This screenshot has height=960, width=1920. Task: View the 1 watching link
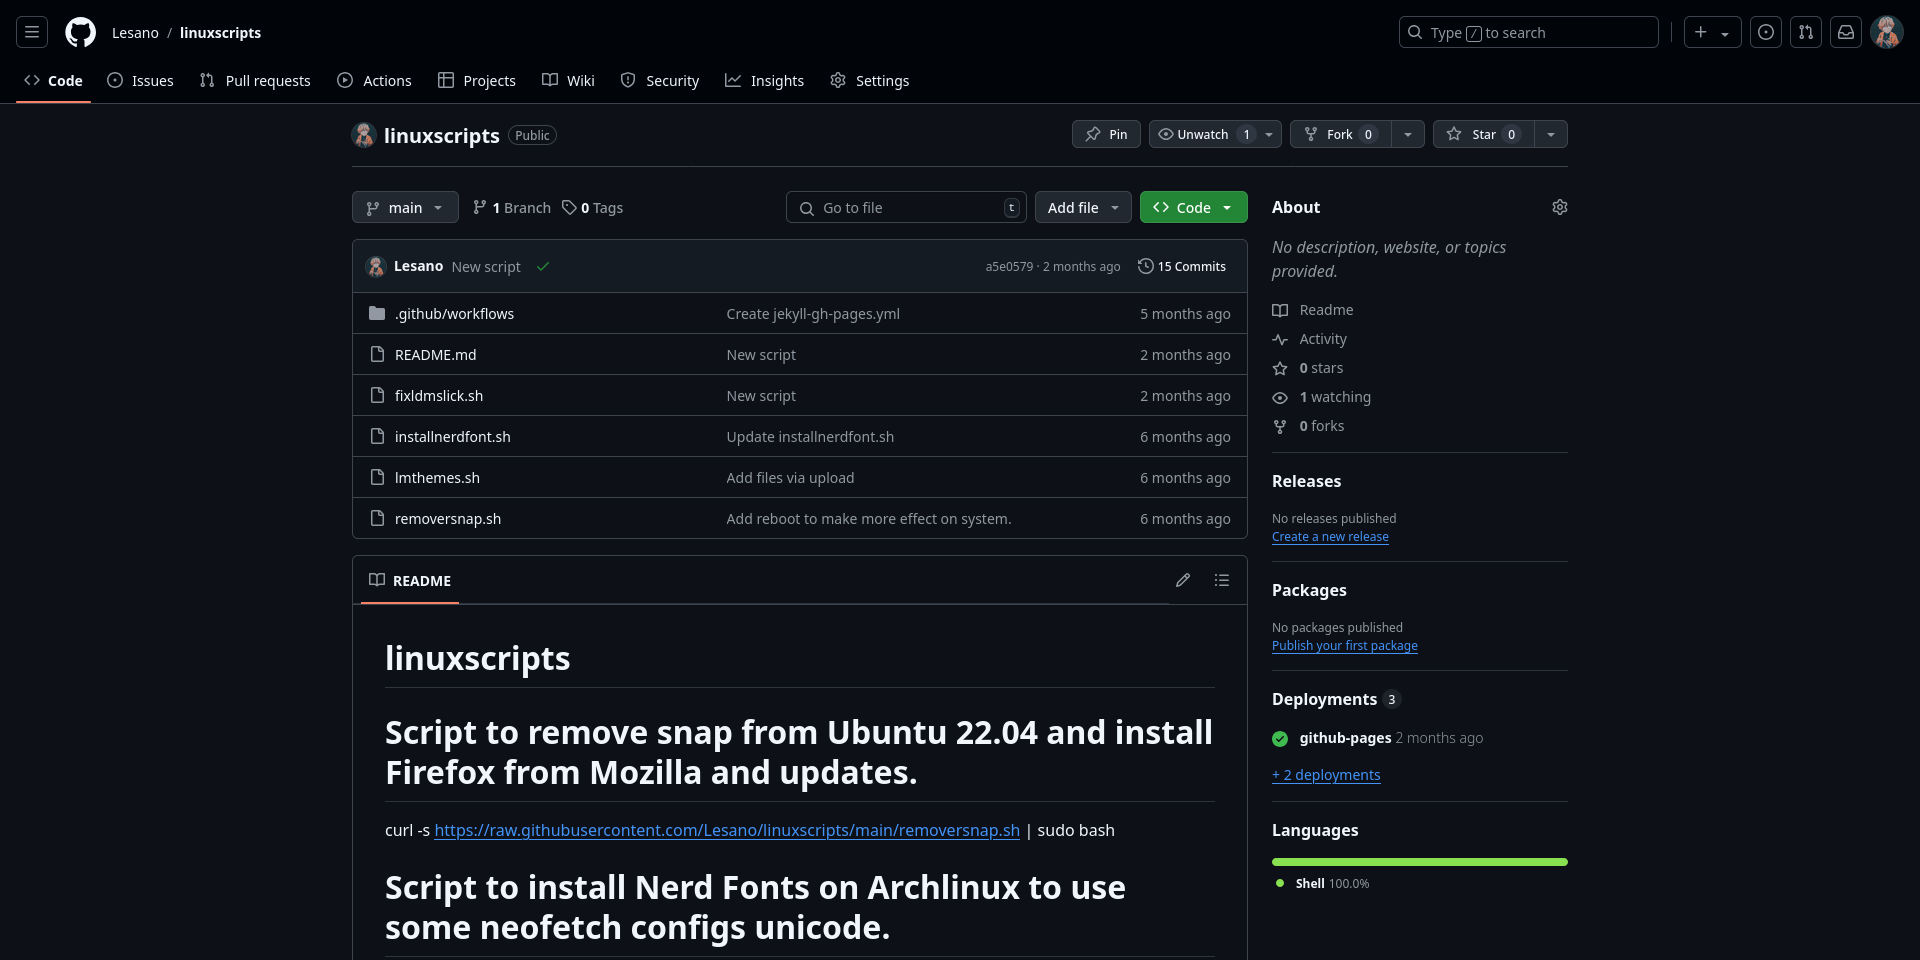pos(1321,397)
